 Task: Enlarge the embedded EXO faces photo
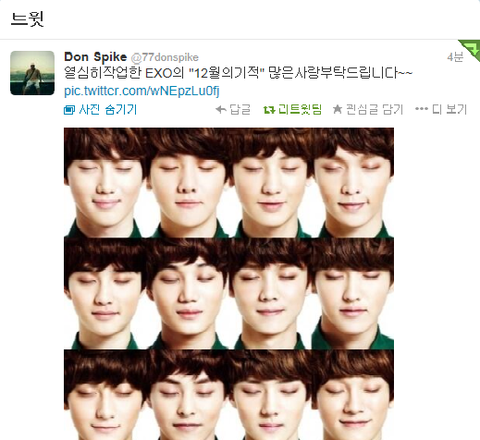(x=229, y=284)
